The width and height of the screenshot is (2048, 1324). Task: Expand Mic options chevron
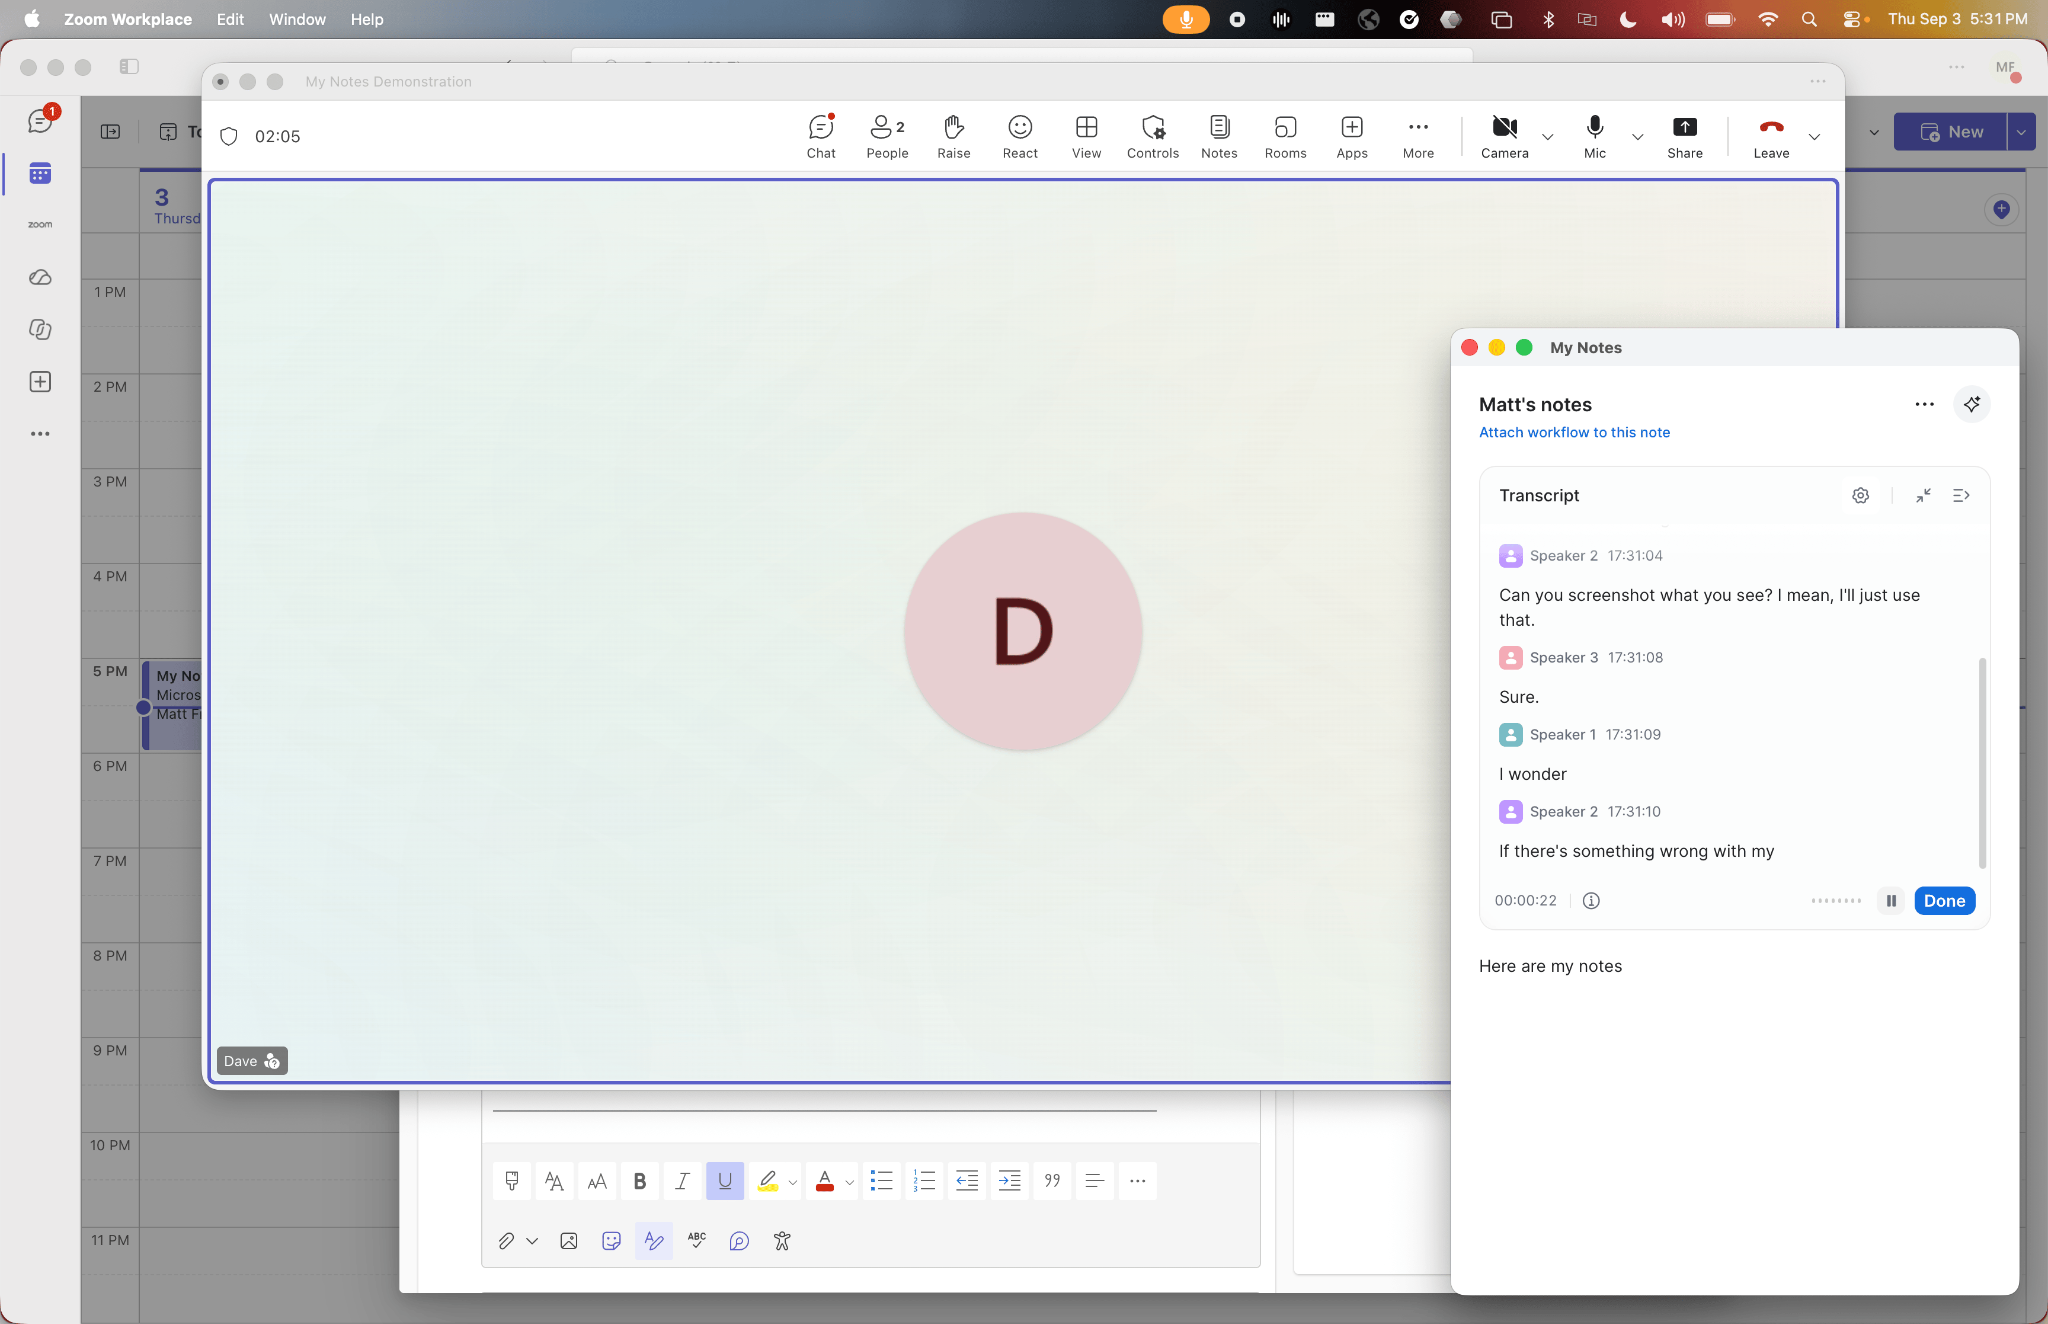[x=1637, y=136]
